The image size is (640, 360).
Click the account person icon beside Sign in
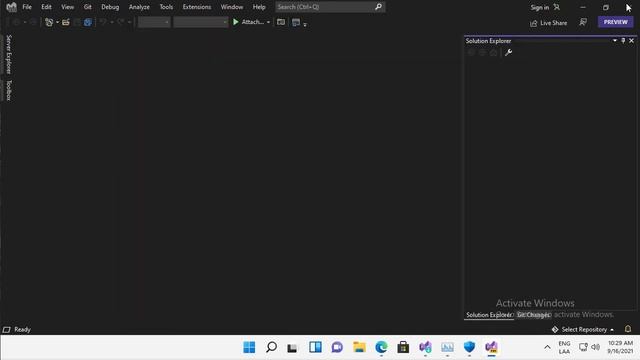point(557,7)
